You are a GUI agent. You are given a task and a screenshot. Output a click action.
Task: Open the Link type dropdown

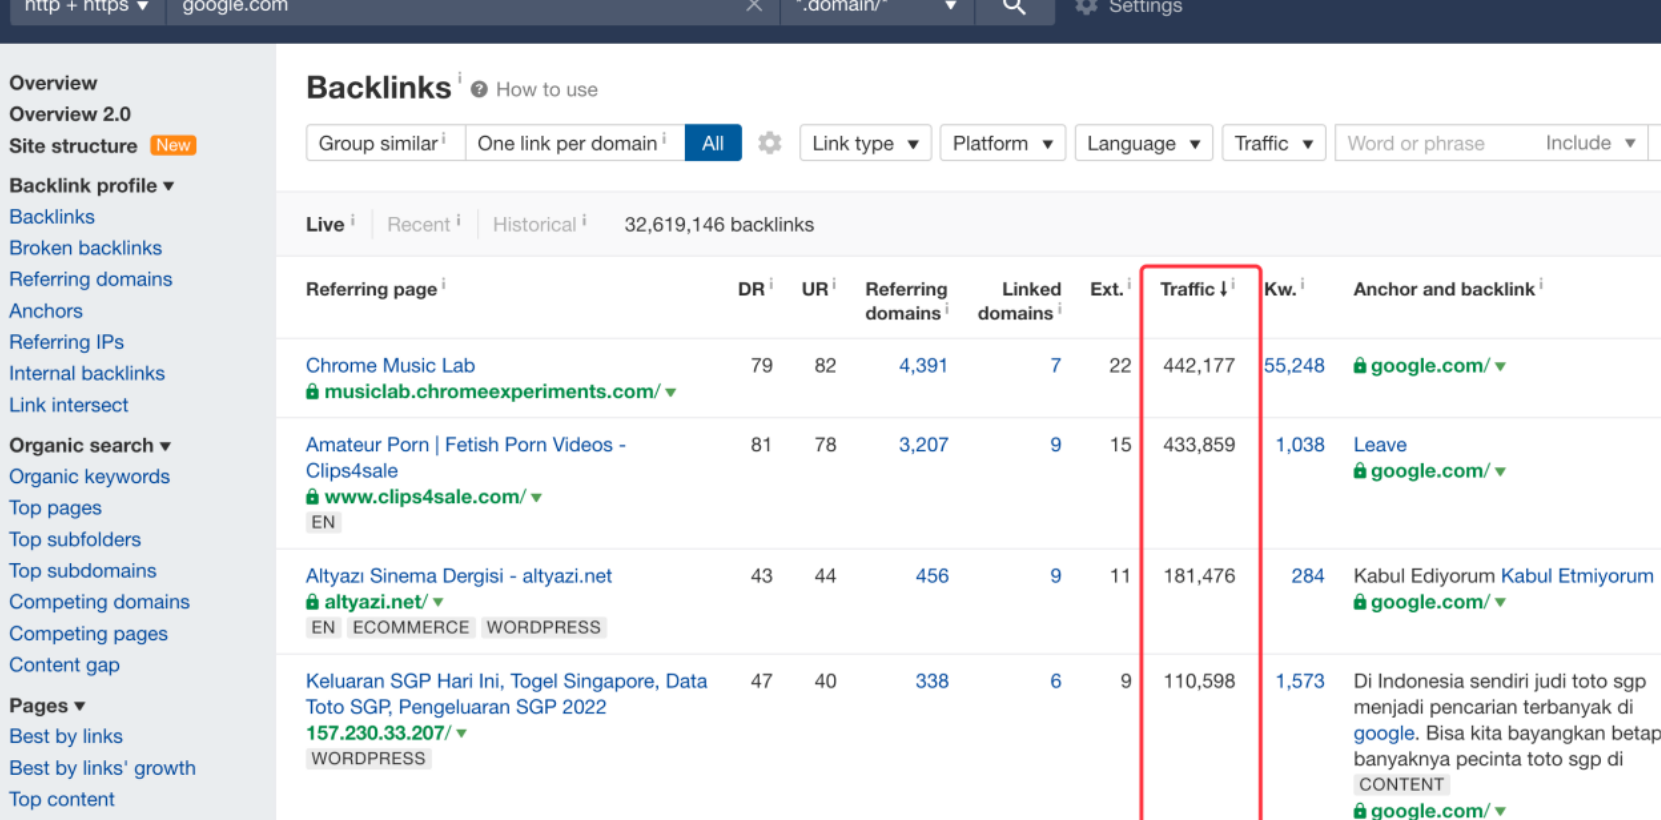(864, 143)
